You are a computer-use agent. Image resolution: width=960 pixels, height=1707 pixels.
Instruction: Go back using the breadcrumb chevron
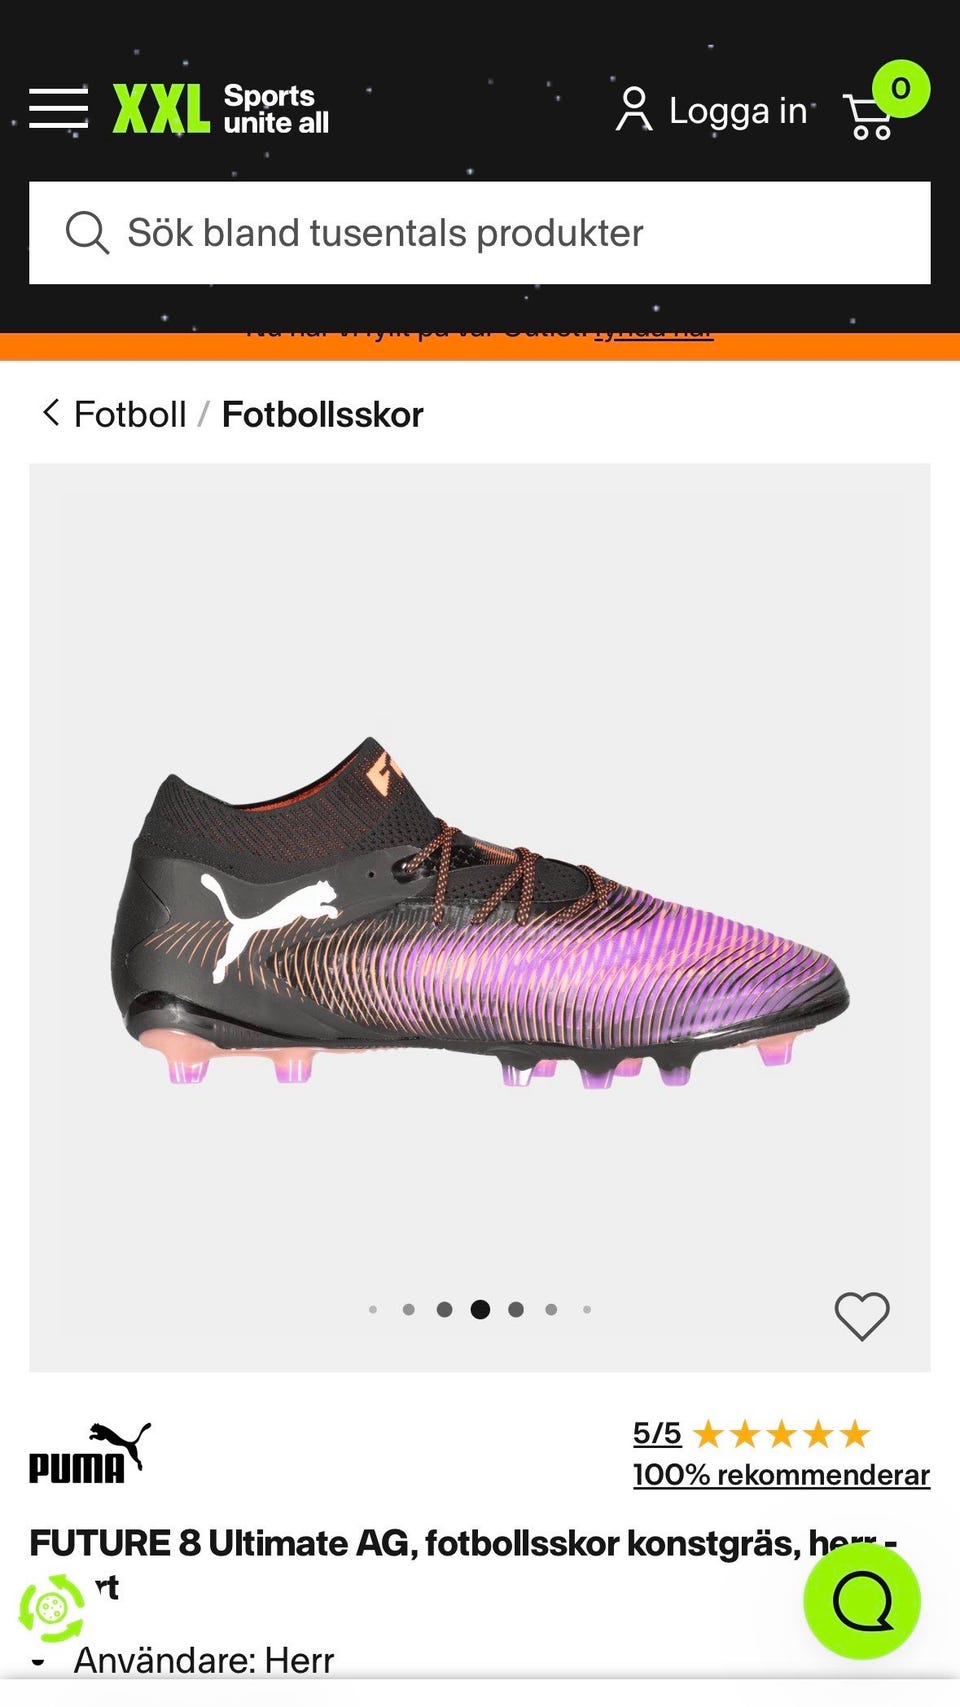click(x=51, y=413)
